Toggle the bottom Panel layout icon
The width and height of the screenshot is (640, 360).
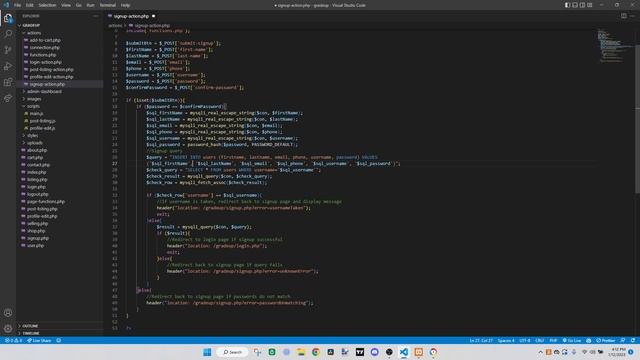[575, 5]
